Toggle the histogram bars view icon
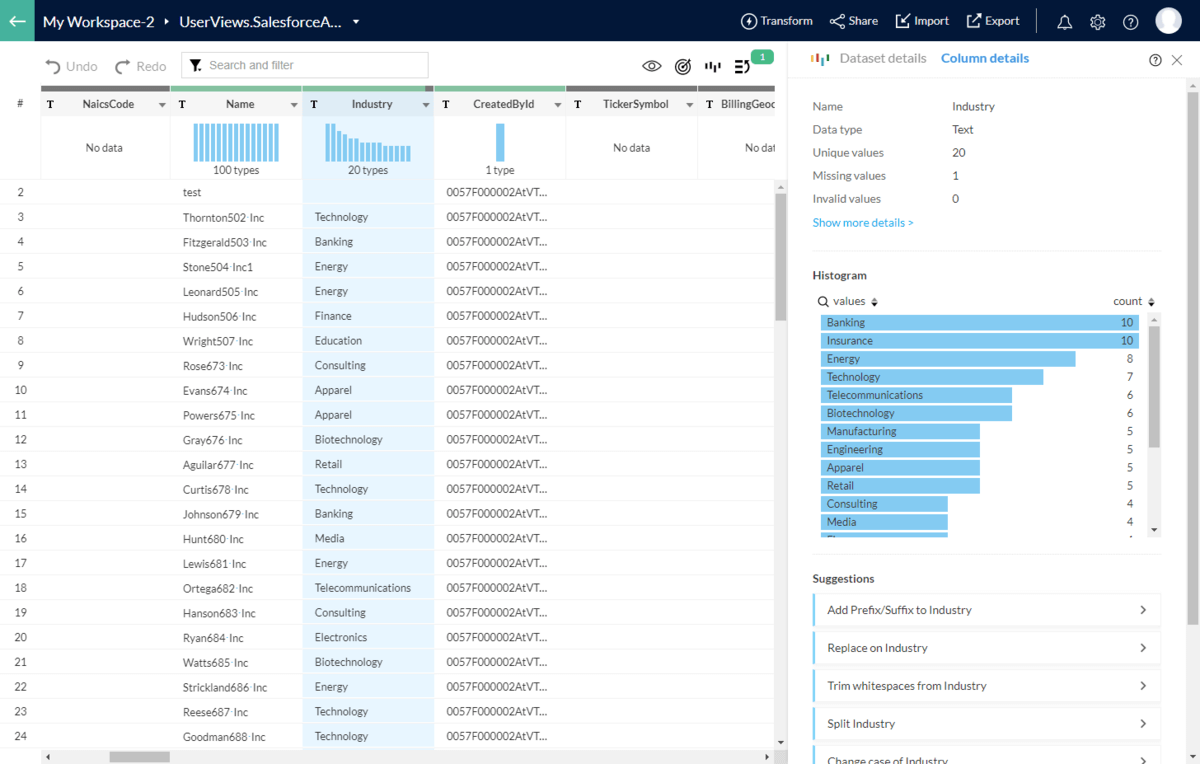Image resolution: width=1200 pixels, height=764 pixels. tap(713, 66)
